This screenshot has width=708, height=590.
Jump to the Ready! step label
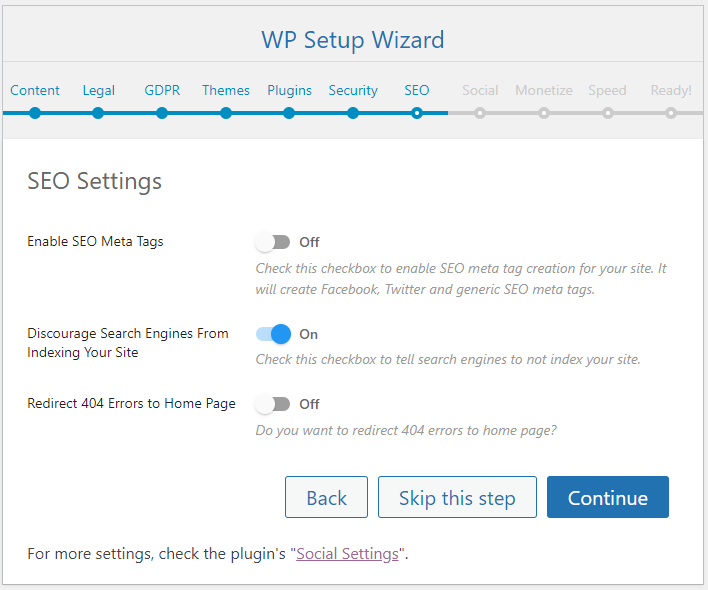(671, 90)
